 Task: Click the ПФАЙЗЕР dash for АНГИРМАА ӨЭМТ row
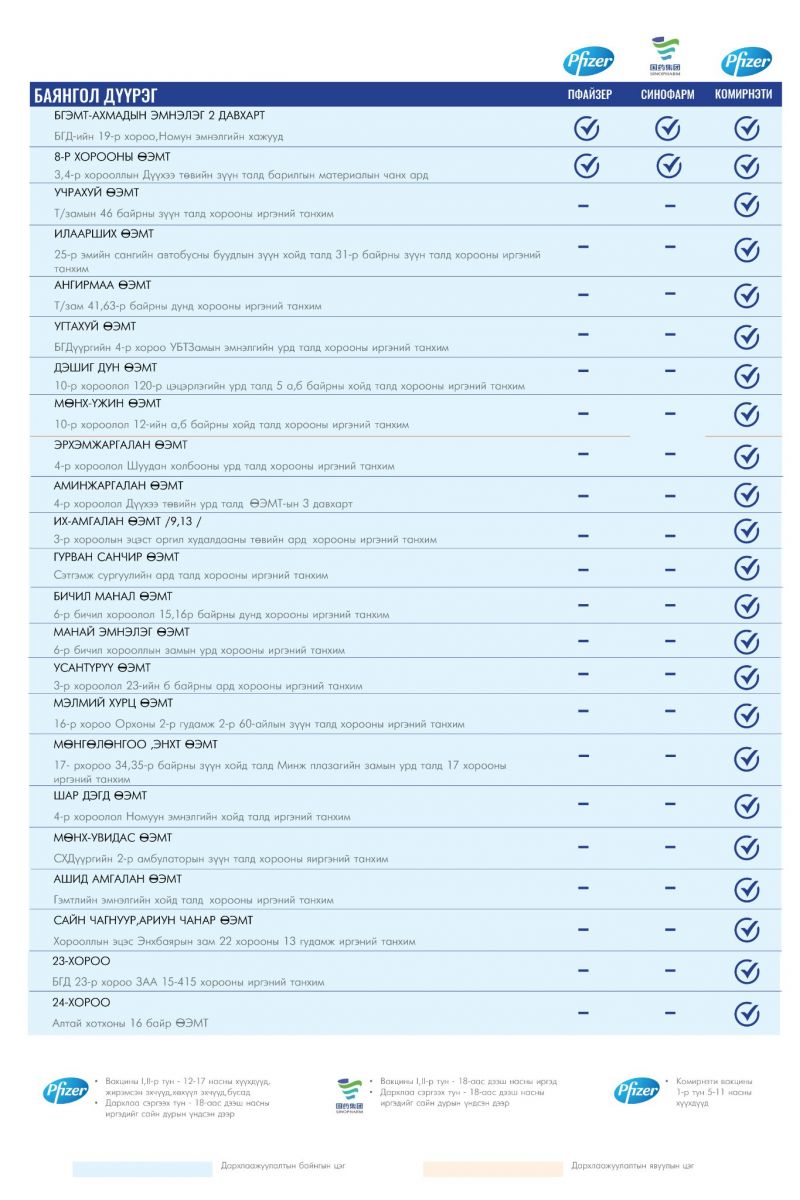pyautogui.click(x=584, y=294)
